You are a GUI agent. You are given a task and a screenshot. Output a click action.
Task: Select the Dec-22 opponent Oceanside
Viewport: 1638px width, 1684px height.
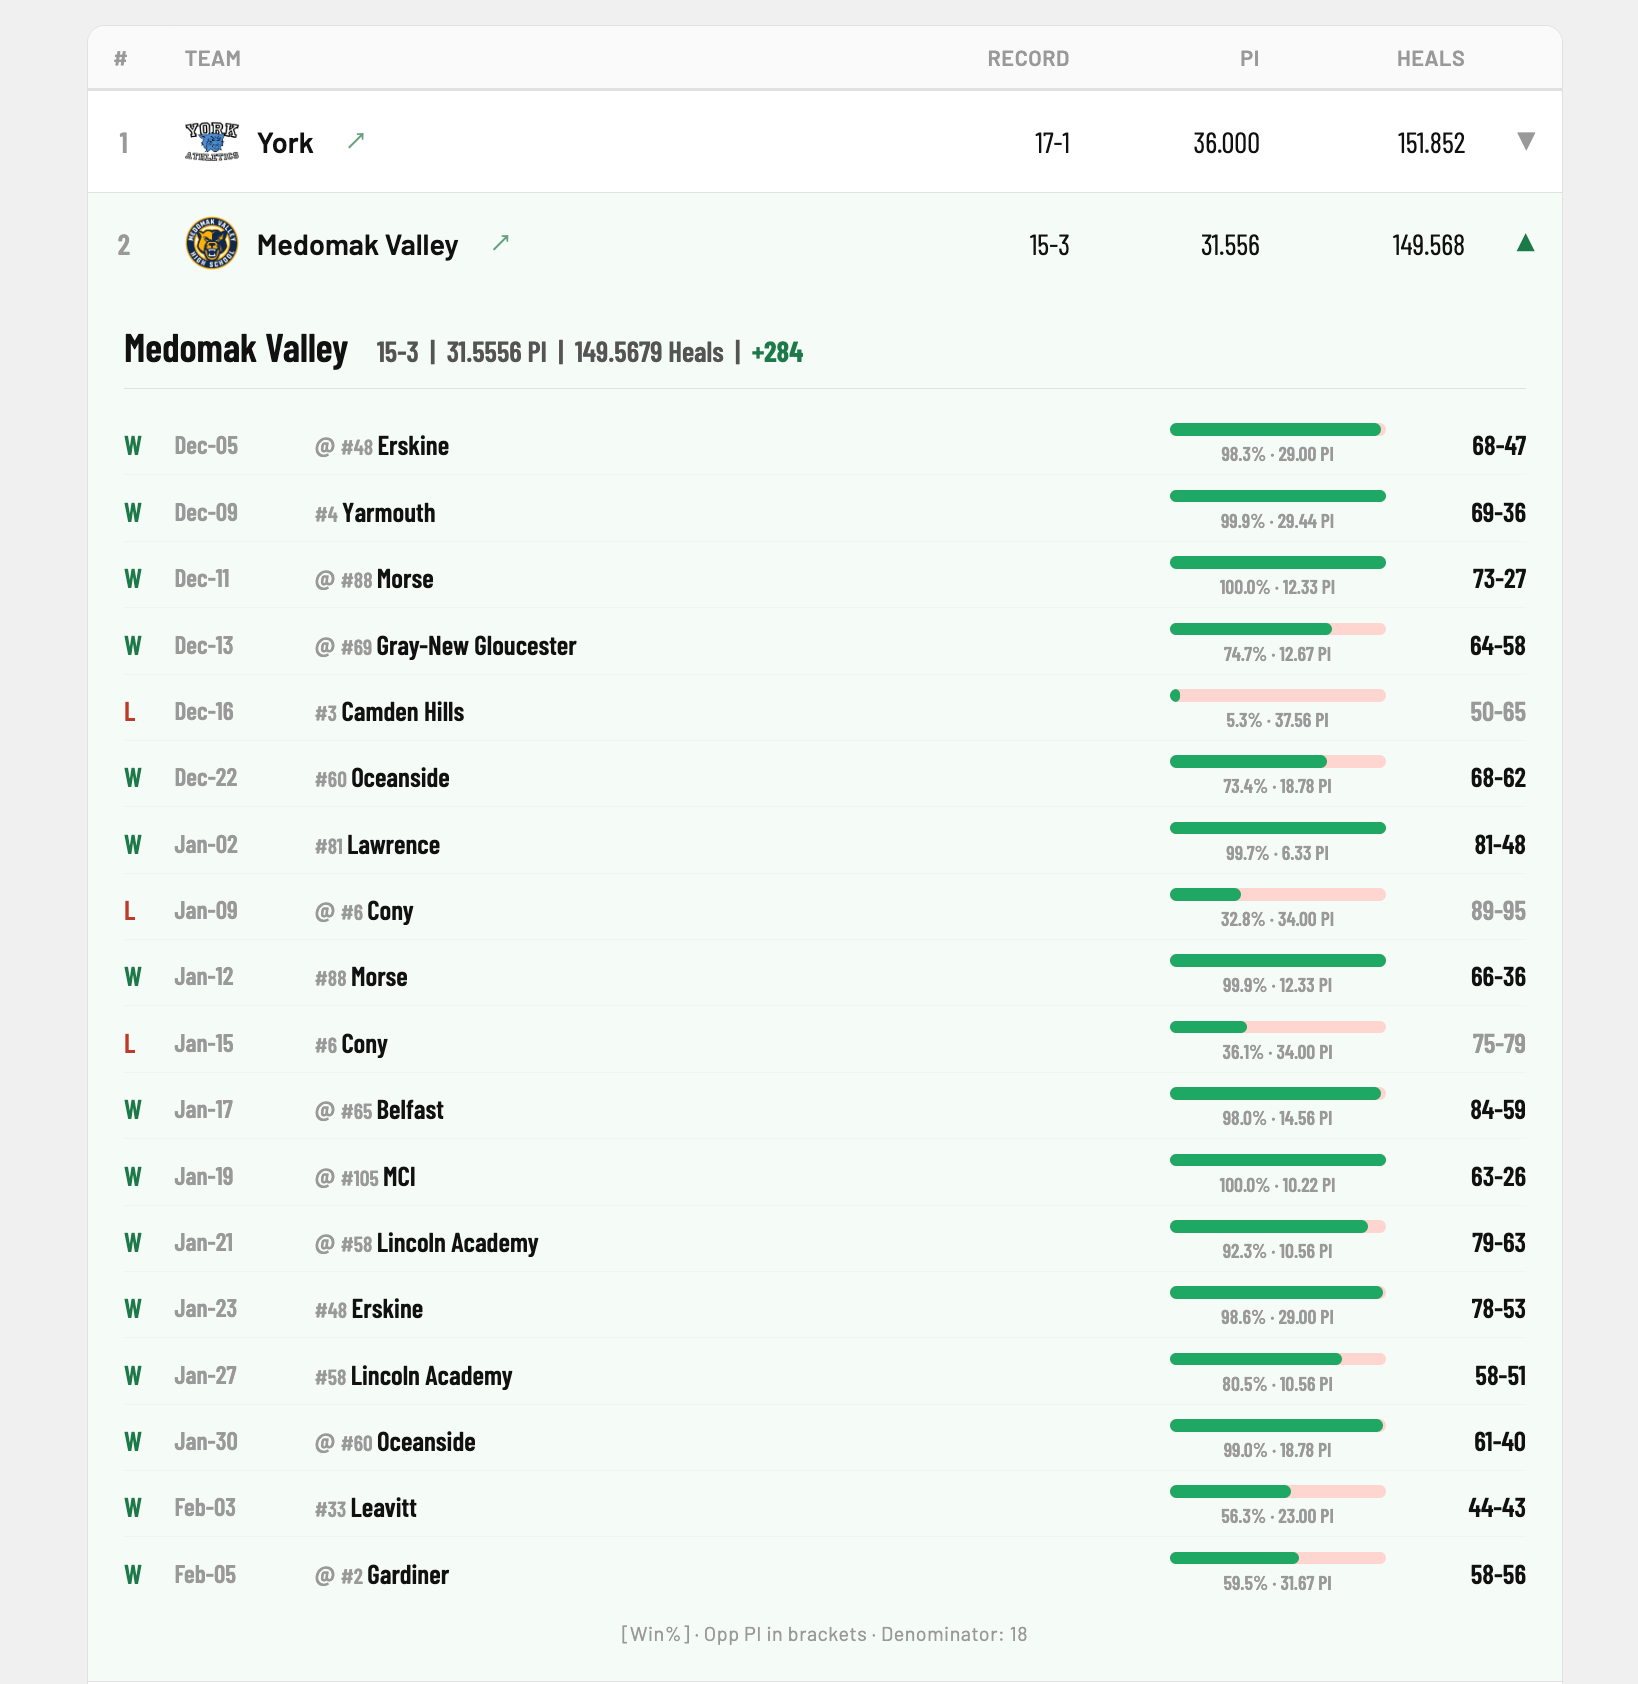[x=401, y=778]
